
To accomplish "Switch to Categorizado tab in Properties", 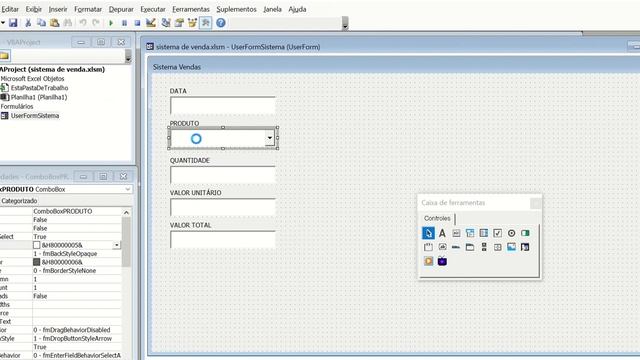I will click(19, 201).
